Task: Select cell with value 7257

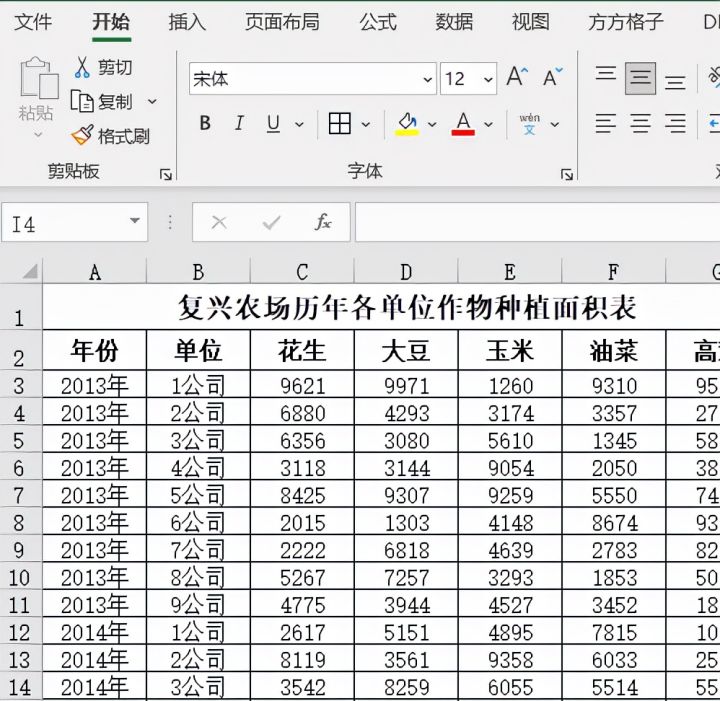Action: click(x=406, y=577)
